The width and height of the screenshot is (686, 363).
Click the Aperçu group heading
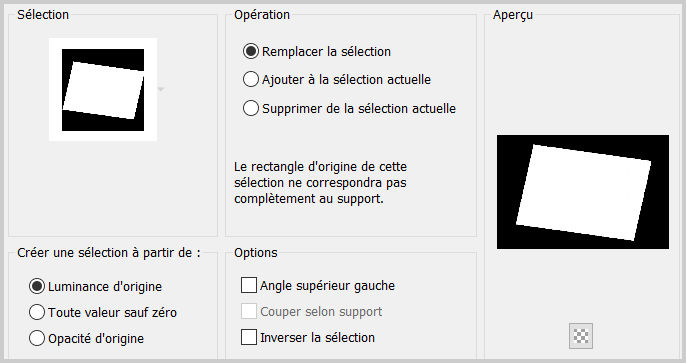pos(513,14)
